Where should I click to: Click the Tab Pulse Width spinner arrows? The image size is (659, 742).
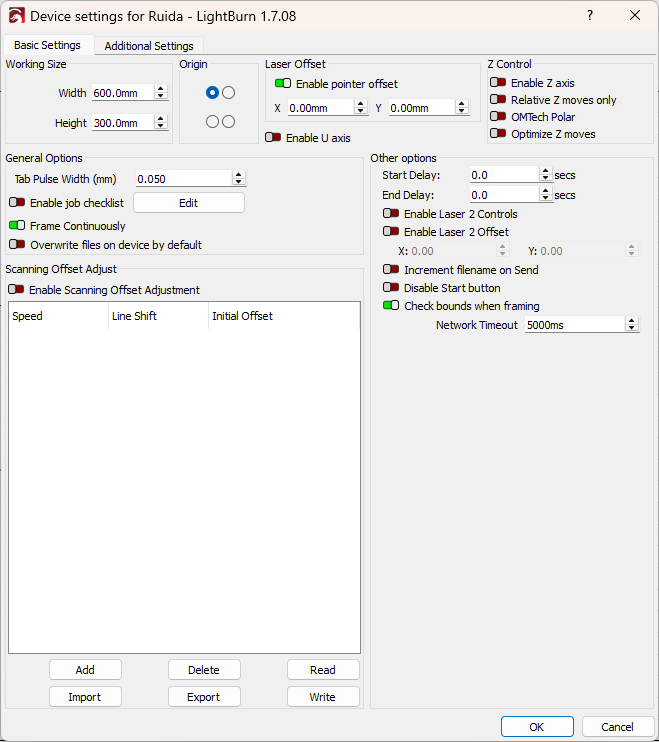pyautogui.click(x=239, y=178)
